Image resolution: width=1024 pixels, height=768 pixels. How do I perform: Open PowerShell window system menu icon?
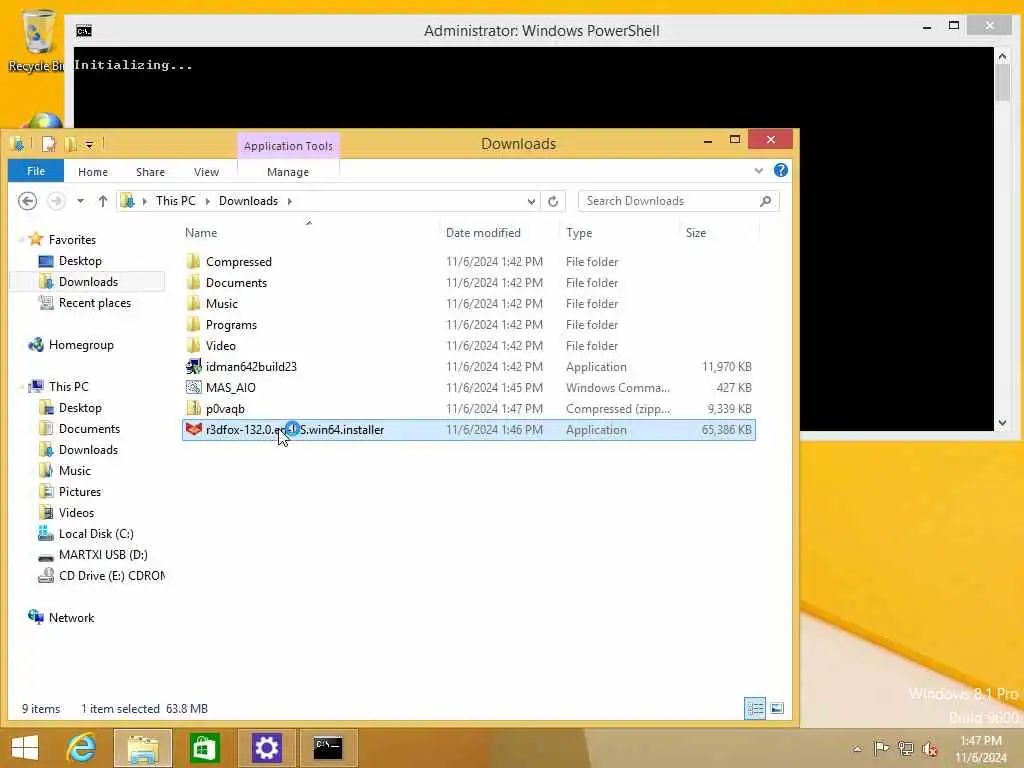pyautogui.click(x=84, y=31)
